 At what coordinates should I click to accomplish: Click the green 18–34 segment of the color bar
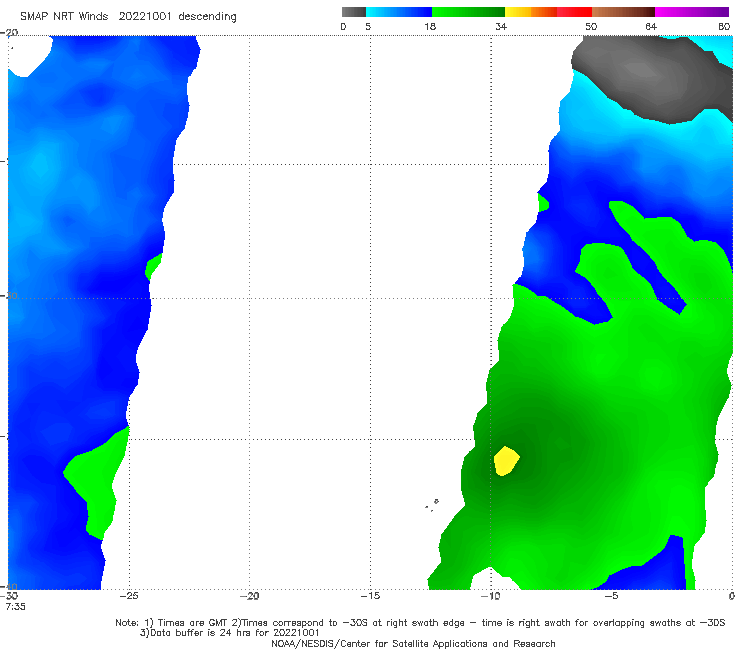[468, 12]
